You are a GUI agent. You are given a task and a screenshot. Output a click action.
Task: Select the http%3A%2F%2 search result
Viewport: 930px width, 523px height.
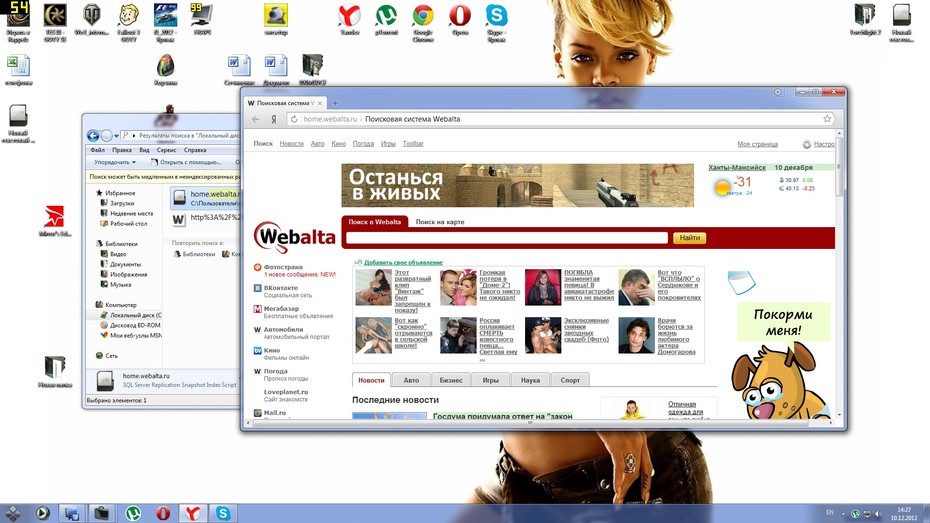click(205, 218)
